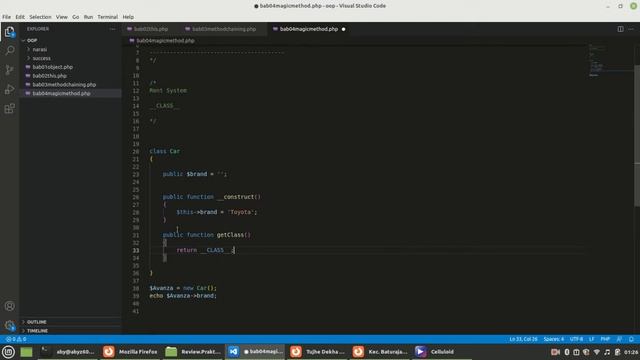Switch to Mozilla Firefox in taskbar
The image size is (640, 360).
click(130, 352)
